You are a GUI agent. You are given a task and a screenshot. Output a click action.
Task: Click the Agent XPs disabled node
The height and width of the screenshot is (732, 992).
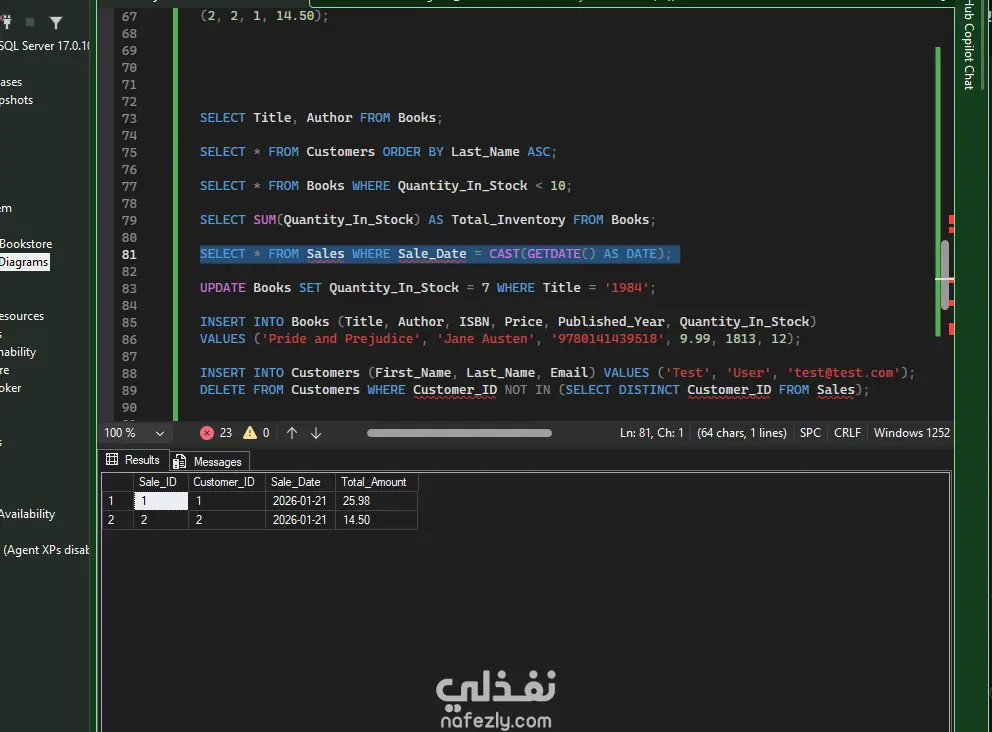(x=46, y=550)
